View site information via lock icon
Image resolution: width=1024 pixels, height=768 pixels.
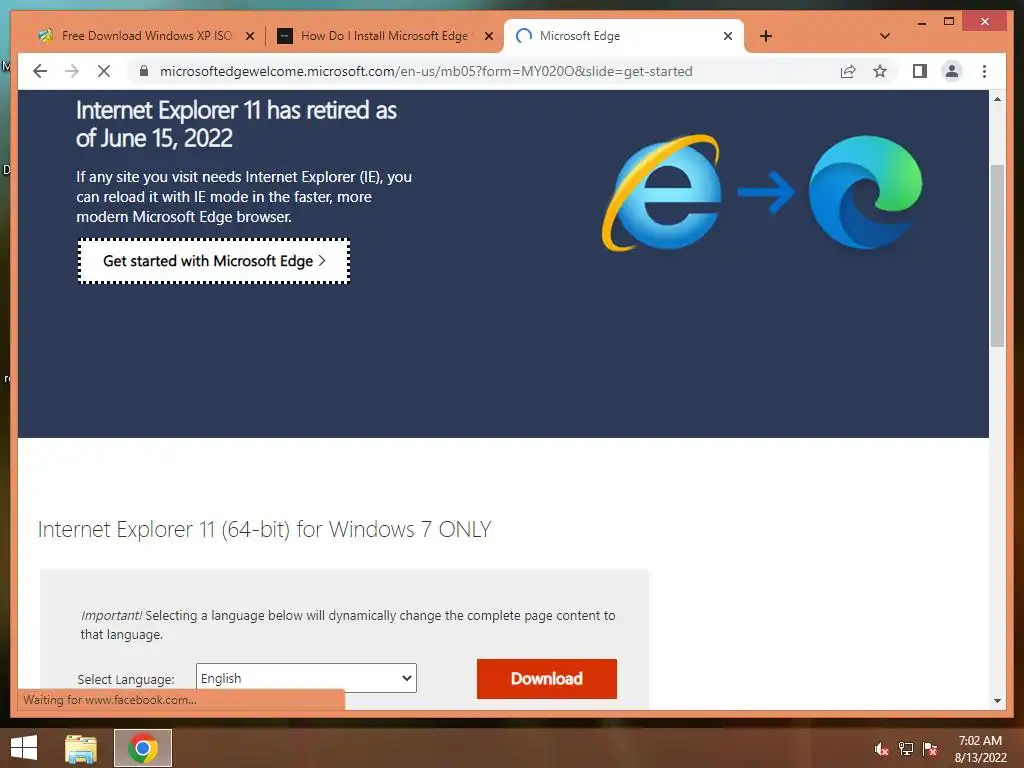pyautogui.click(x=144, y=71)
